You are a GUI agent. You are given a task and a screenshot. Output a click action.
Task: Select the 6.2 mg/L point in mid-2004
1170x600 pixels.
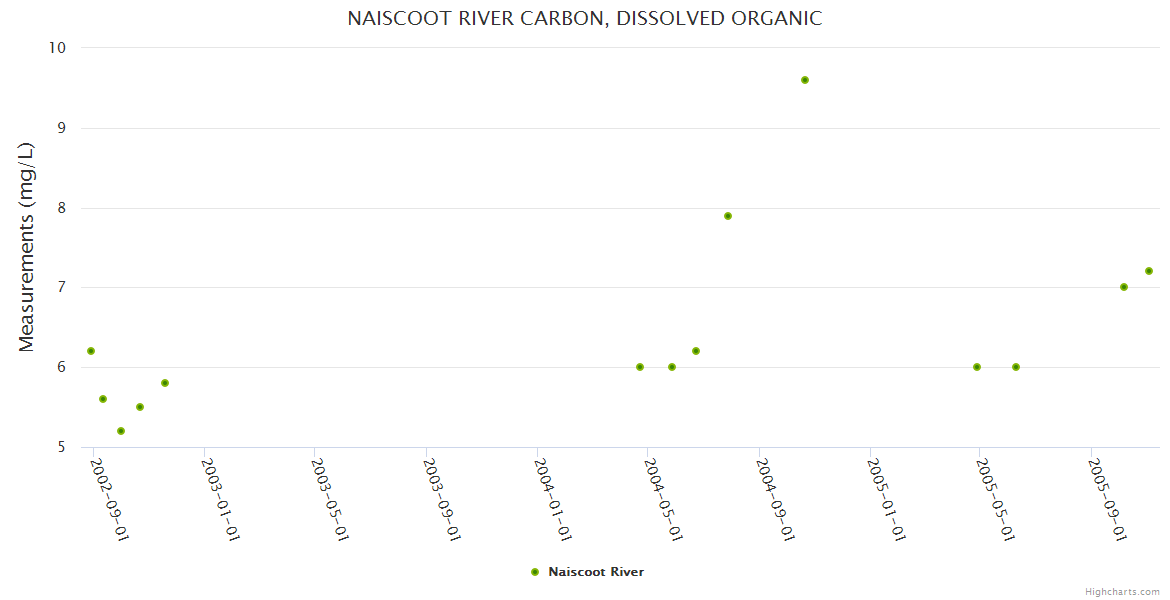click(696, 351)
